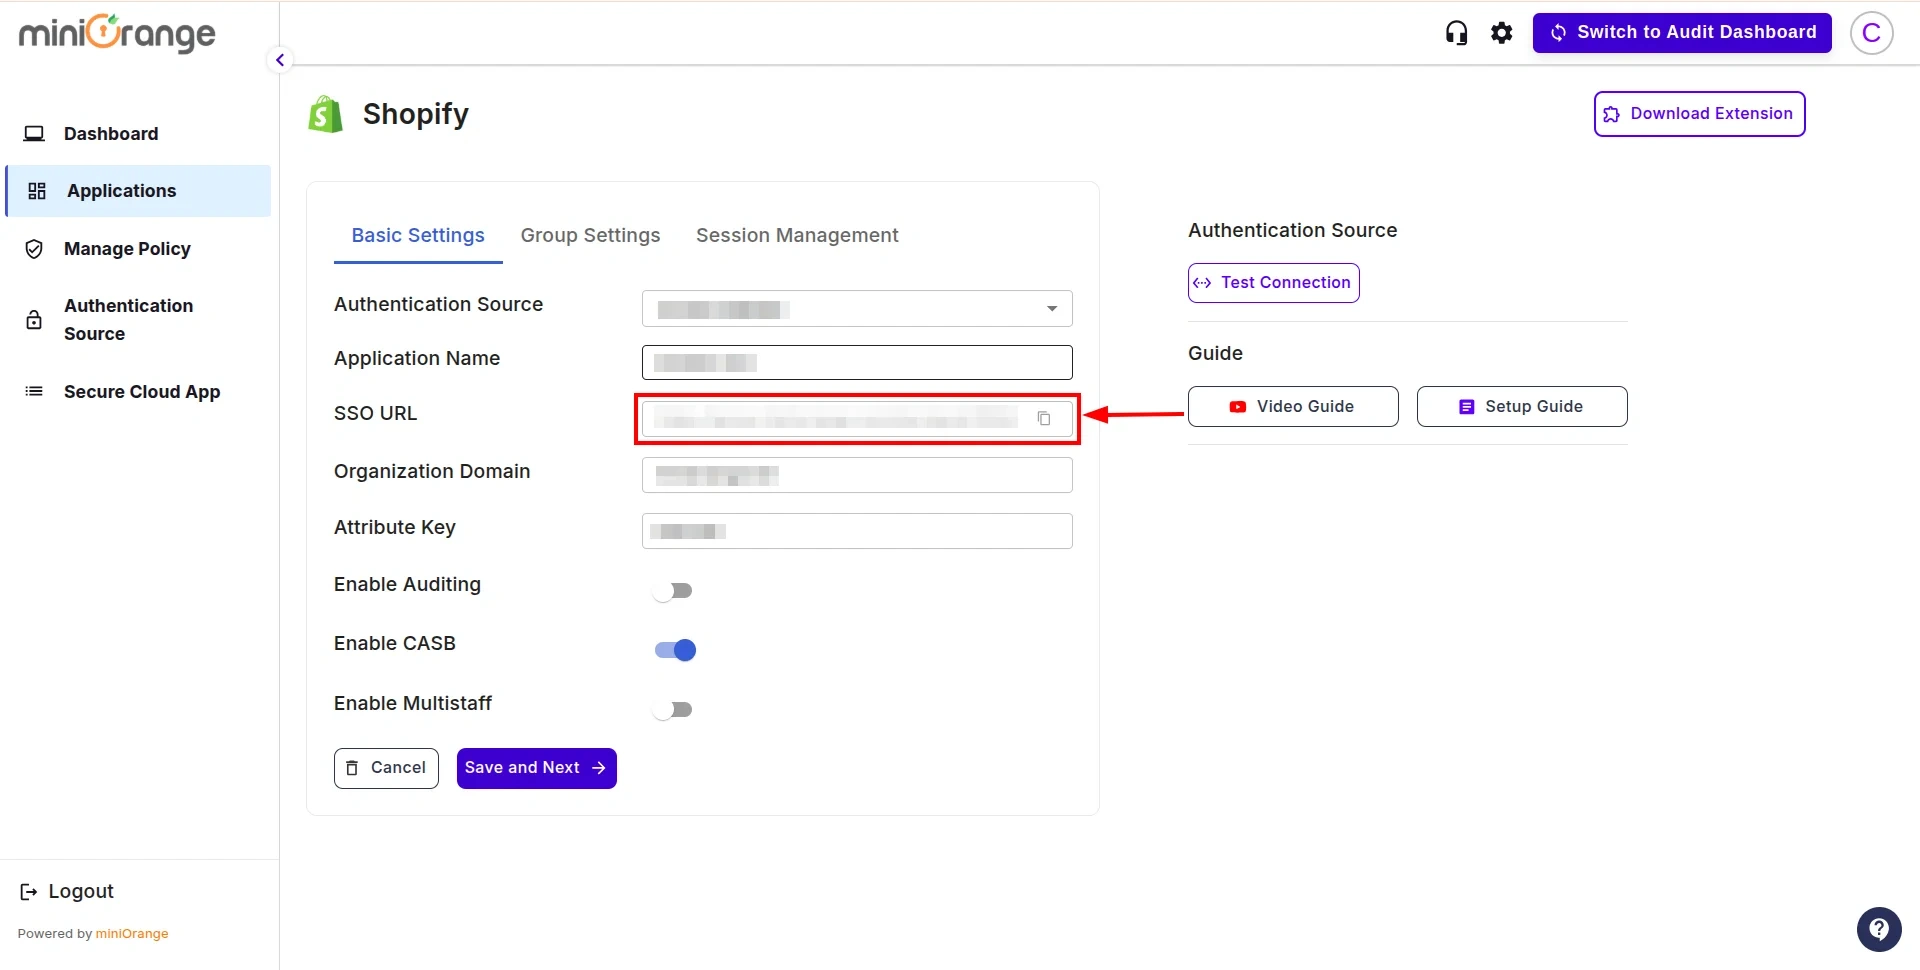1920x970 pixels.
Task: Open the Session Management tab
Action: (796, 235)
